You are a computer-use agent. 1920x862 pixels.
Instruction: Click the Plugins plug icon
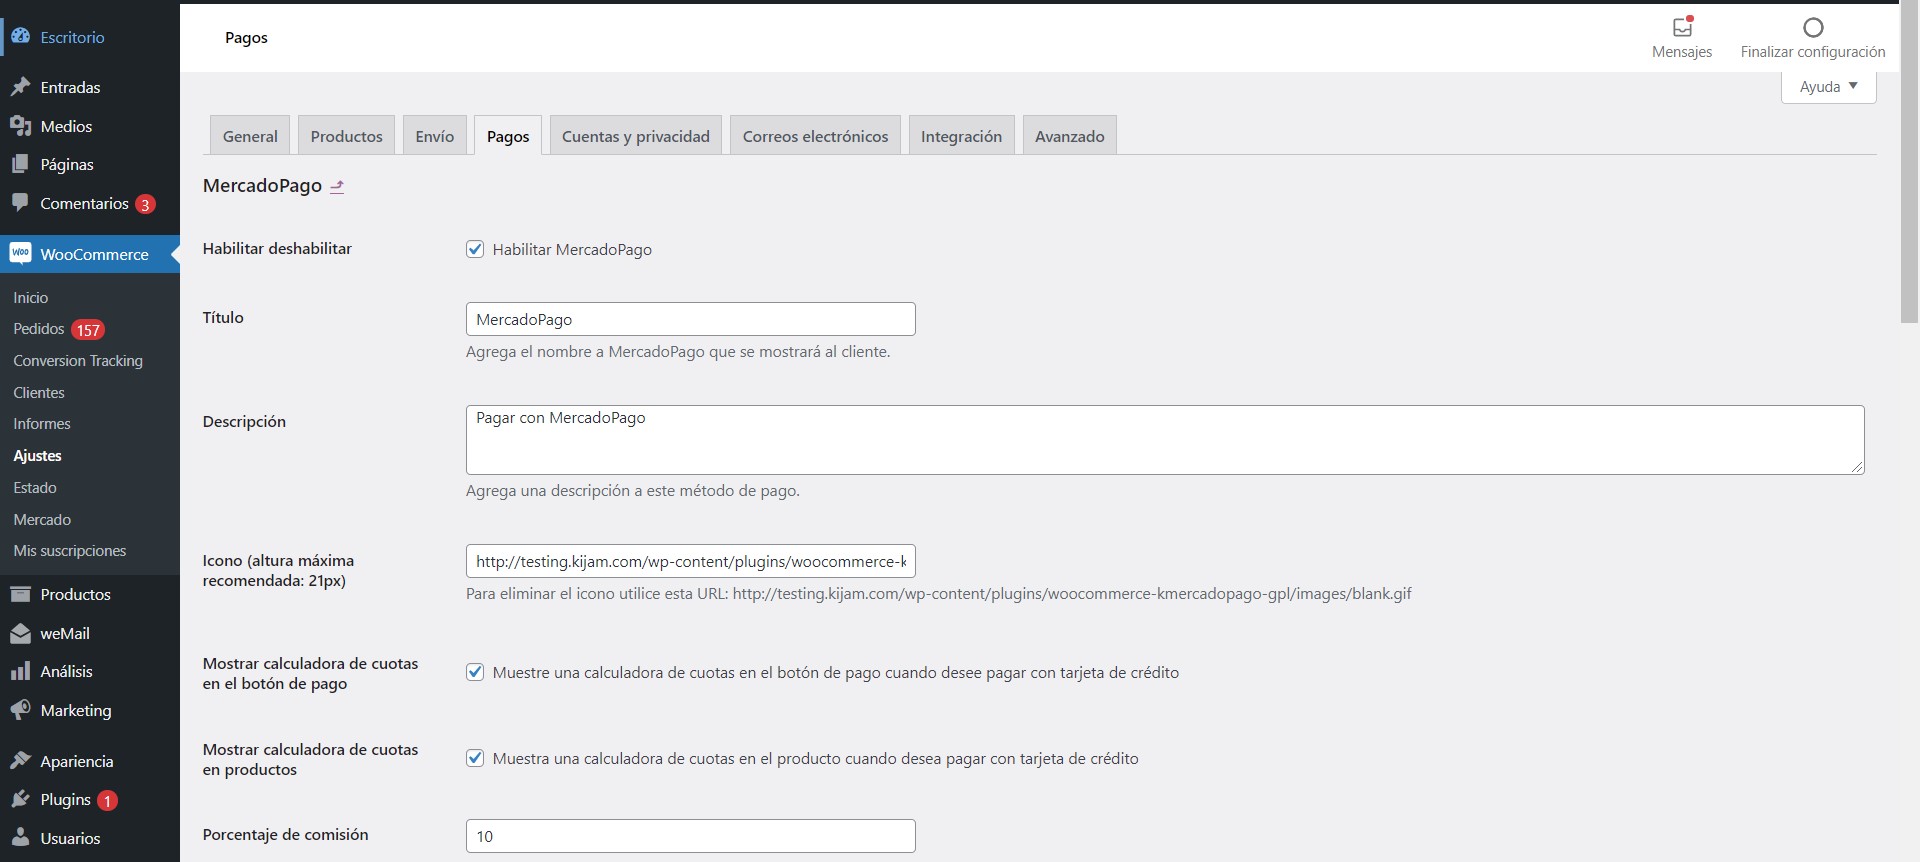click(20, 799)
